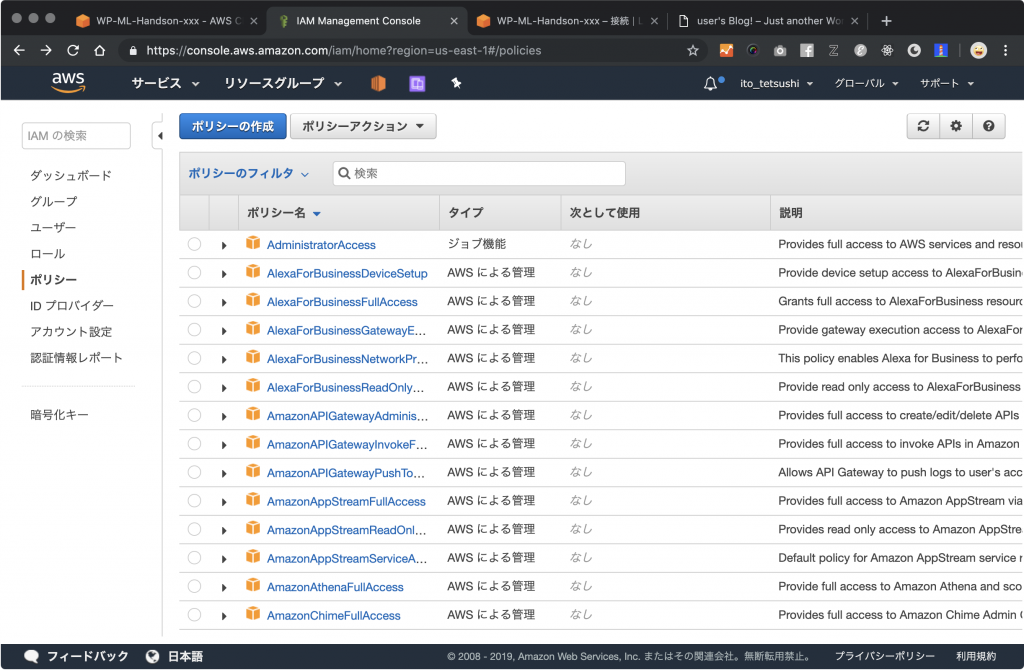Open the support dropdown menu
The height and width of the screenshot is (670, 1024).
[x=947, y=84]
